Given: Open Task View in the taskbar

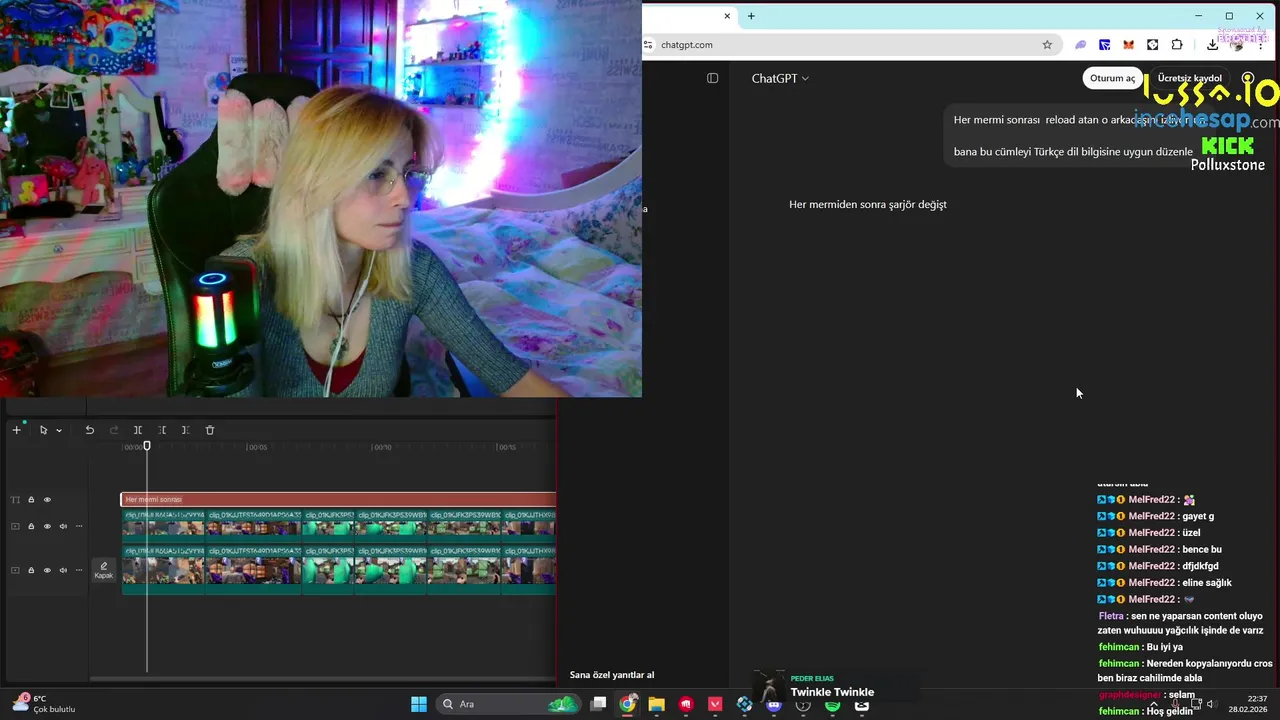Looking at the screenshot, I should point(598,704).
